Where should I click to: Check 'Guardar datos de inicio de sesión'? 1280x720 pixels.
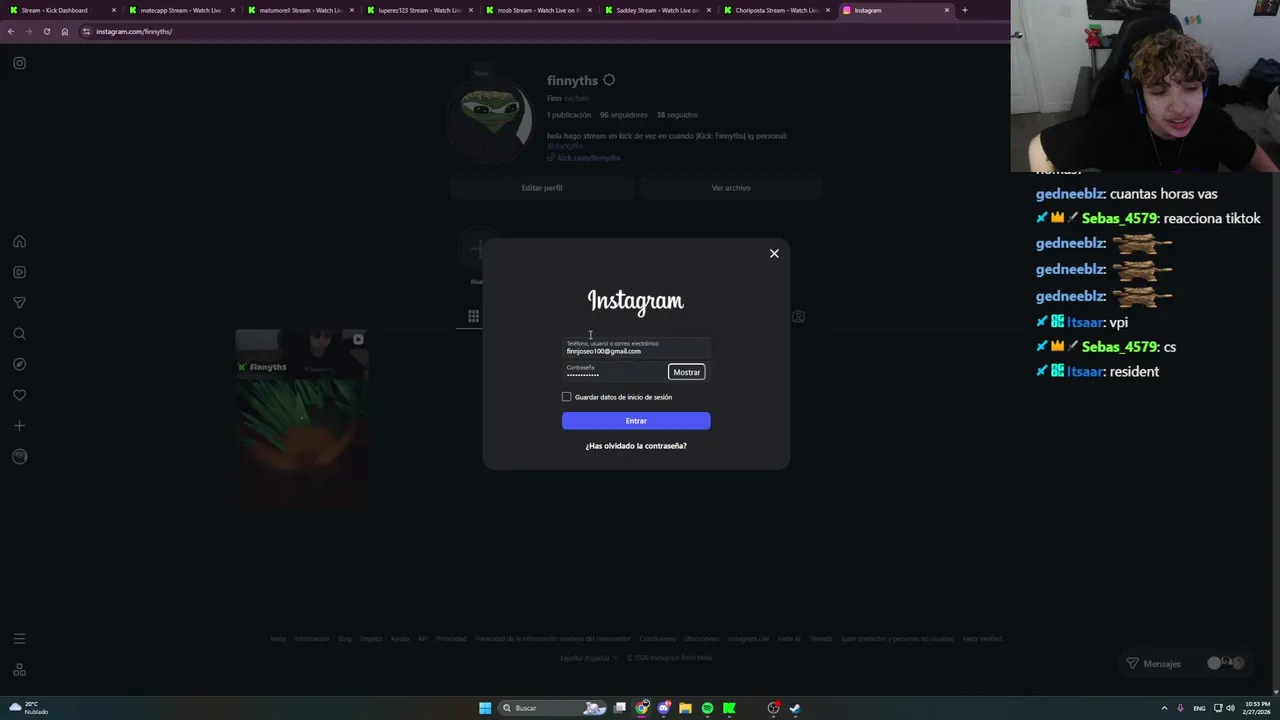point(567,397)
